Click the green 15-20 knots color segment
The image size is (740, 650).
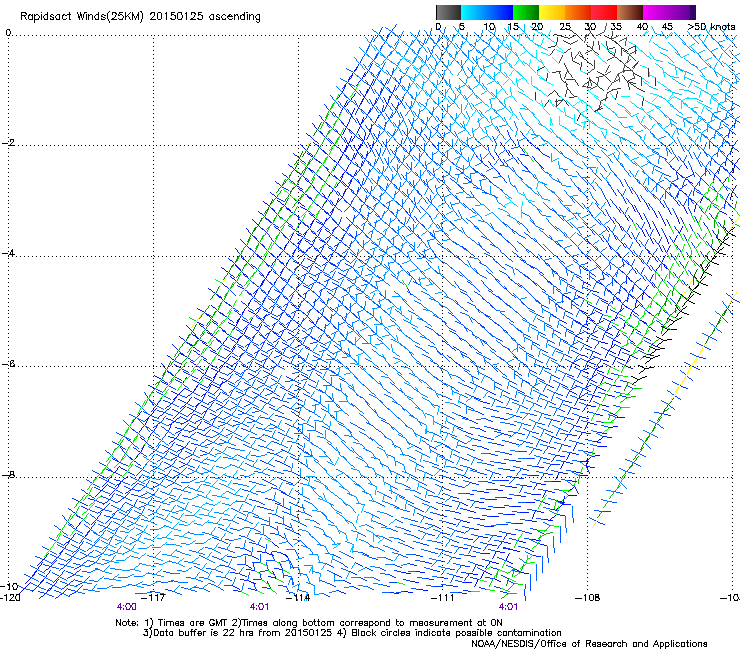coord(526,12)
